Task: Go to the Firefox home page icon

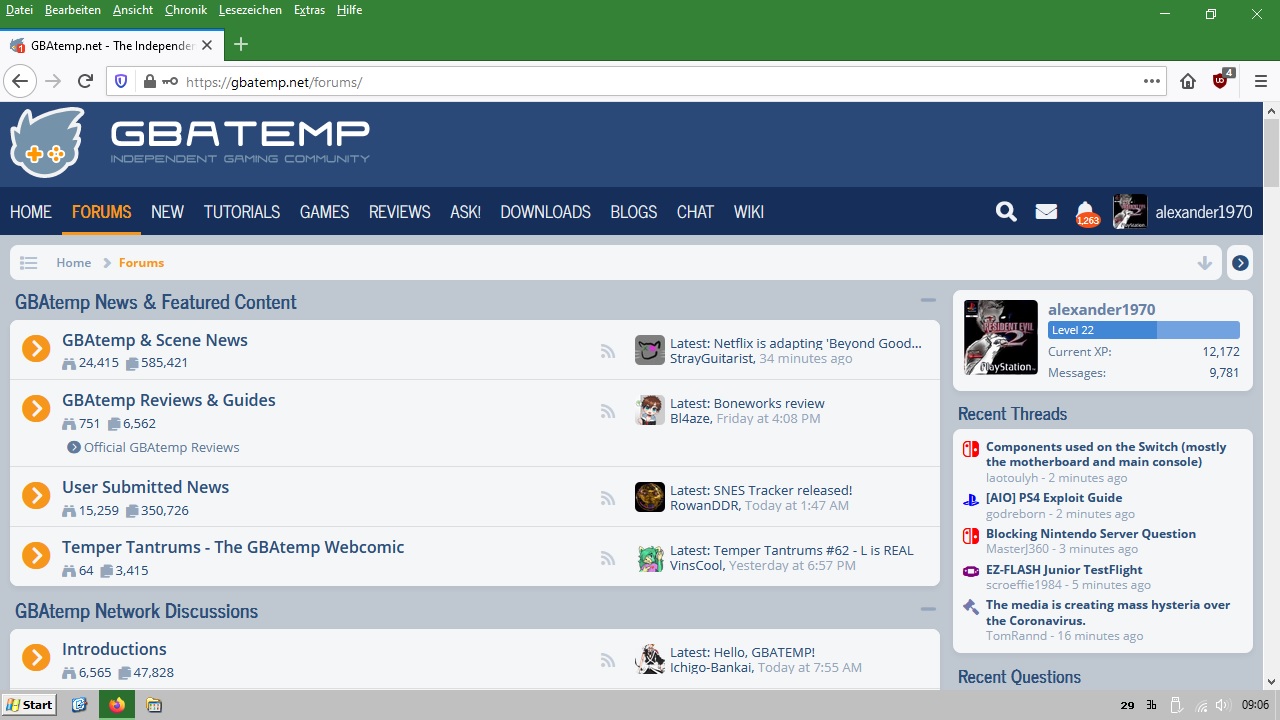Action: coord(1188,81)
